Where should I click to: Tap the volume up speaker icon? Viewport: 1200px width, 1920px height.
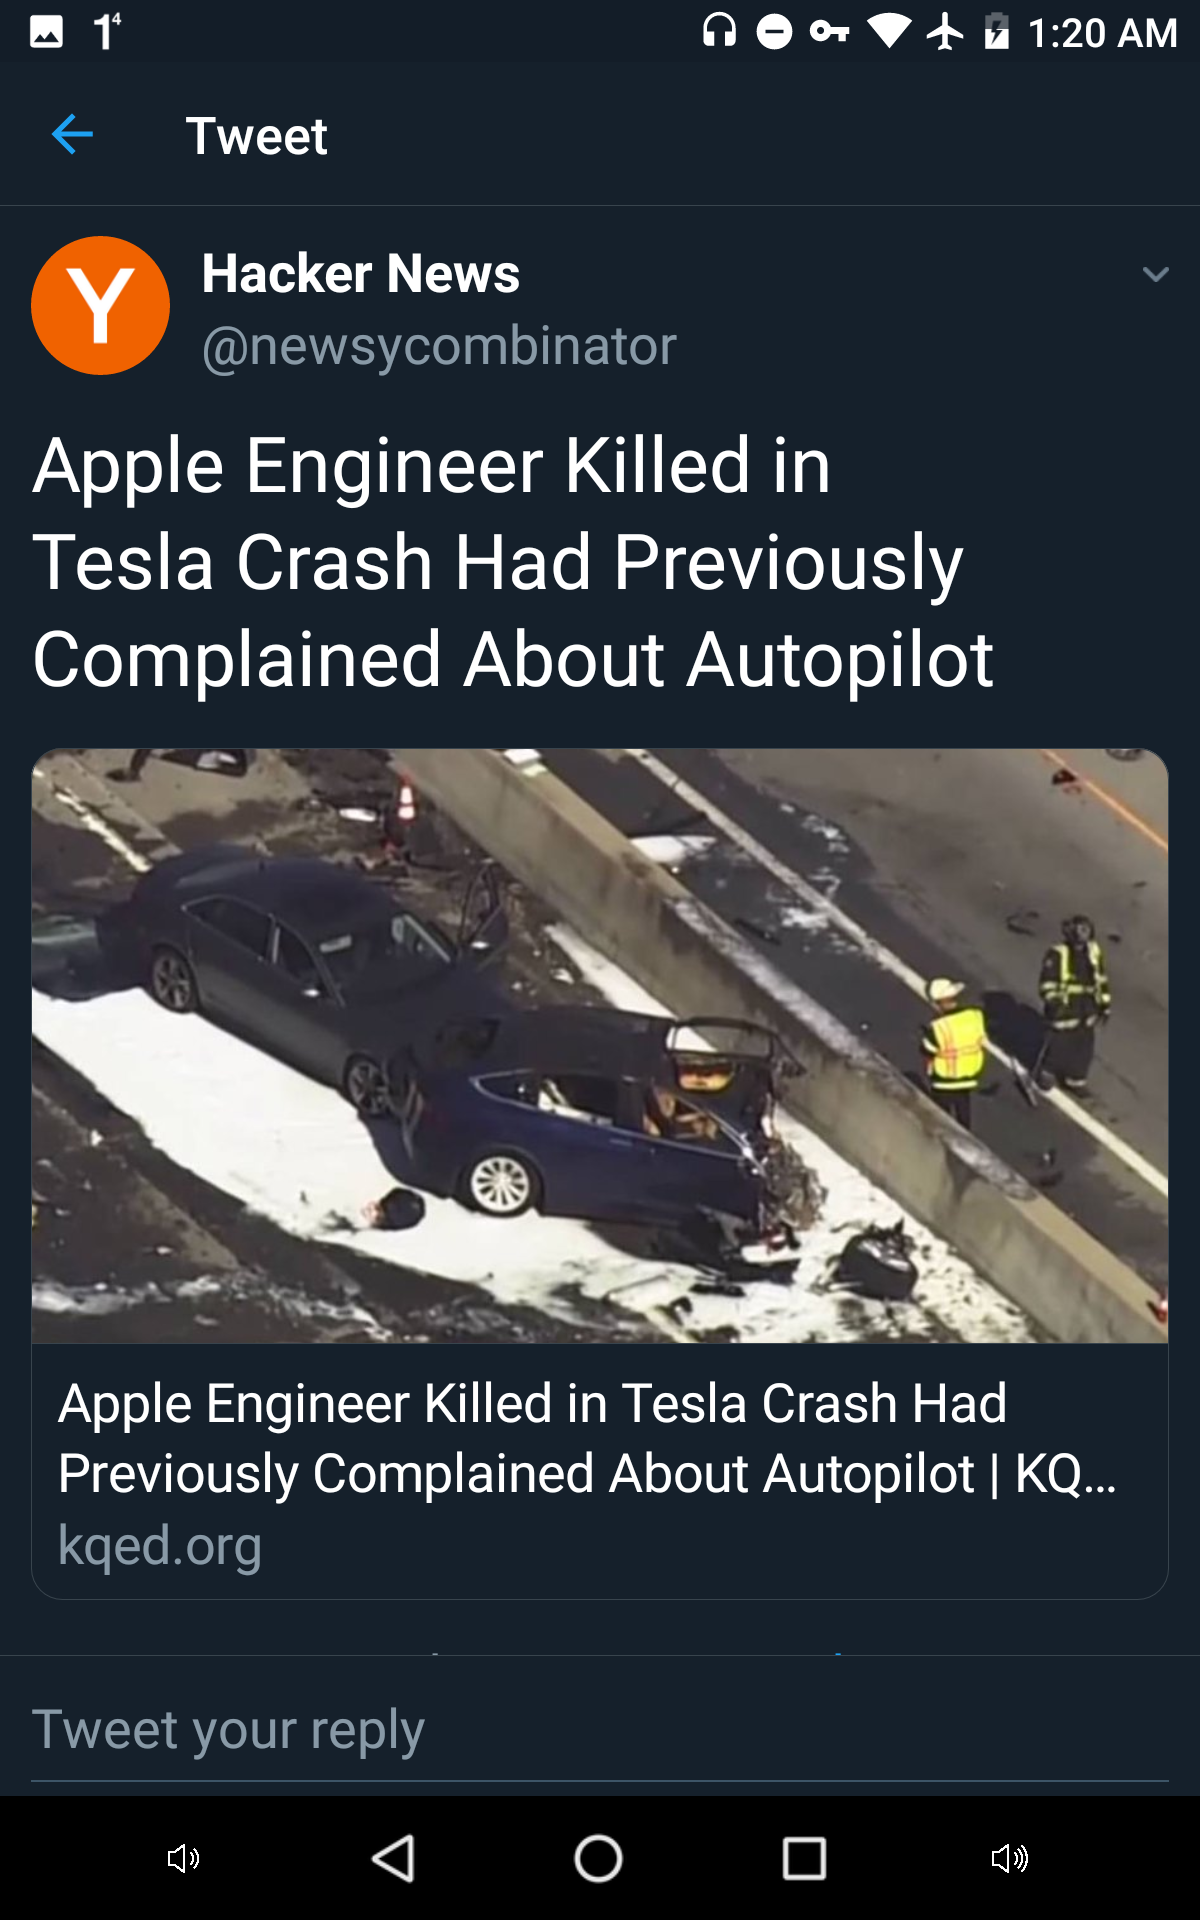coord(1009,1859)
